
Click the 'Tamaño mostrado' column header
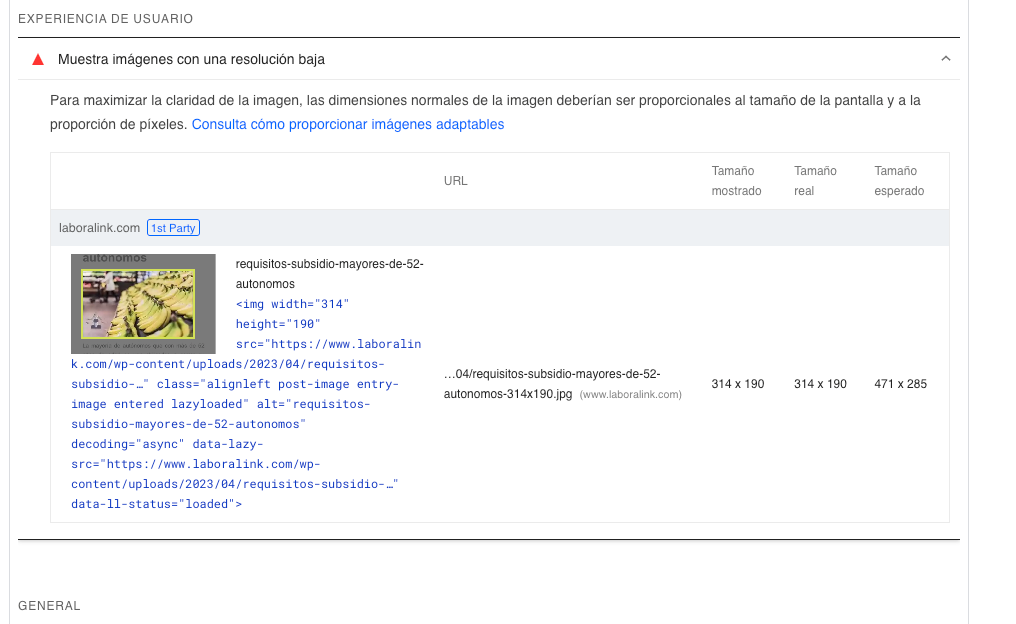pyautogui.click(x=736, y=181)
